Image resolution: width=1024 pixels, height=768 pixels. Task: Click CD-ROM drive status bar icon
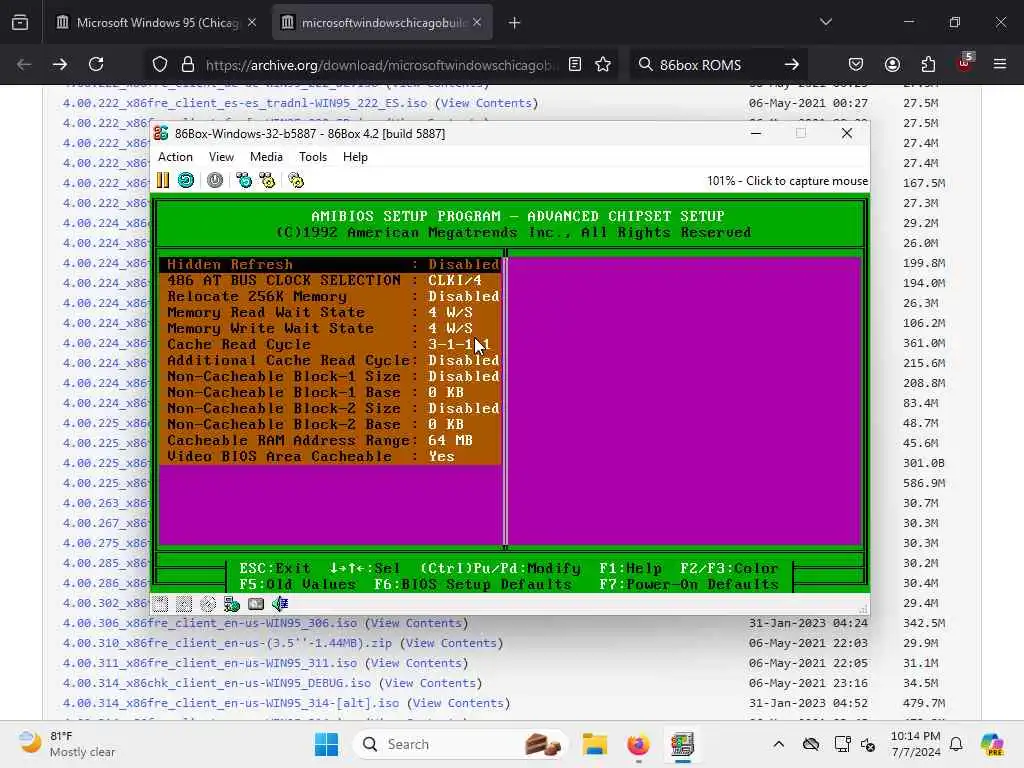click(208, 604)
